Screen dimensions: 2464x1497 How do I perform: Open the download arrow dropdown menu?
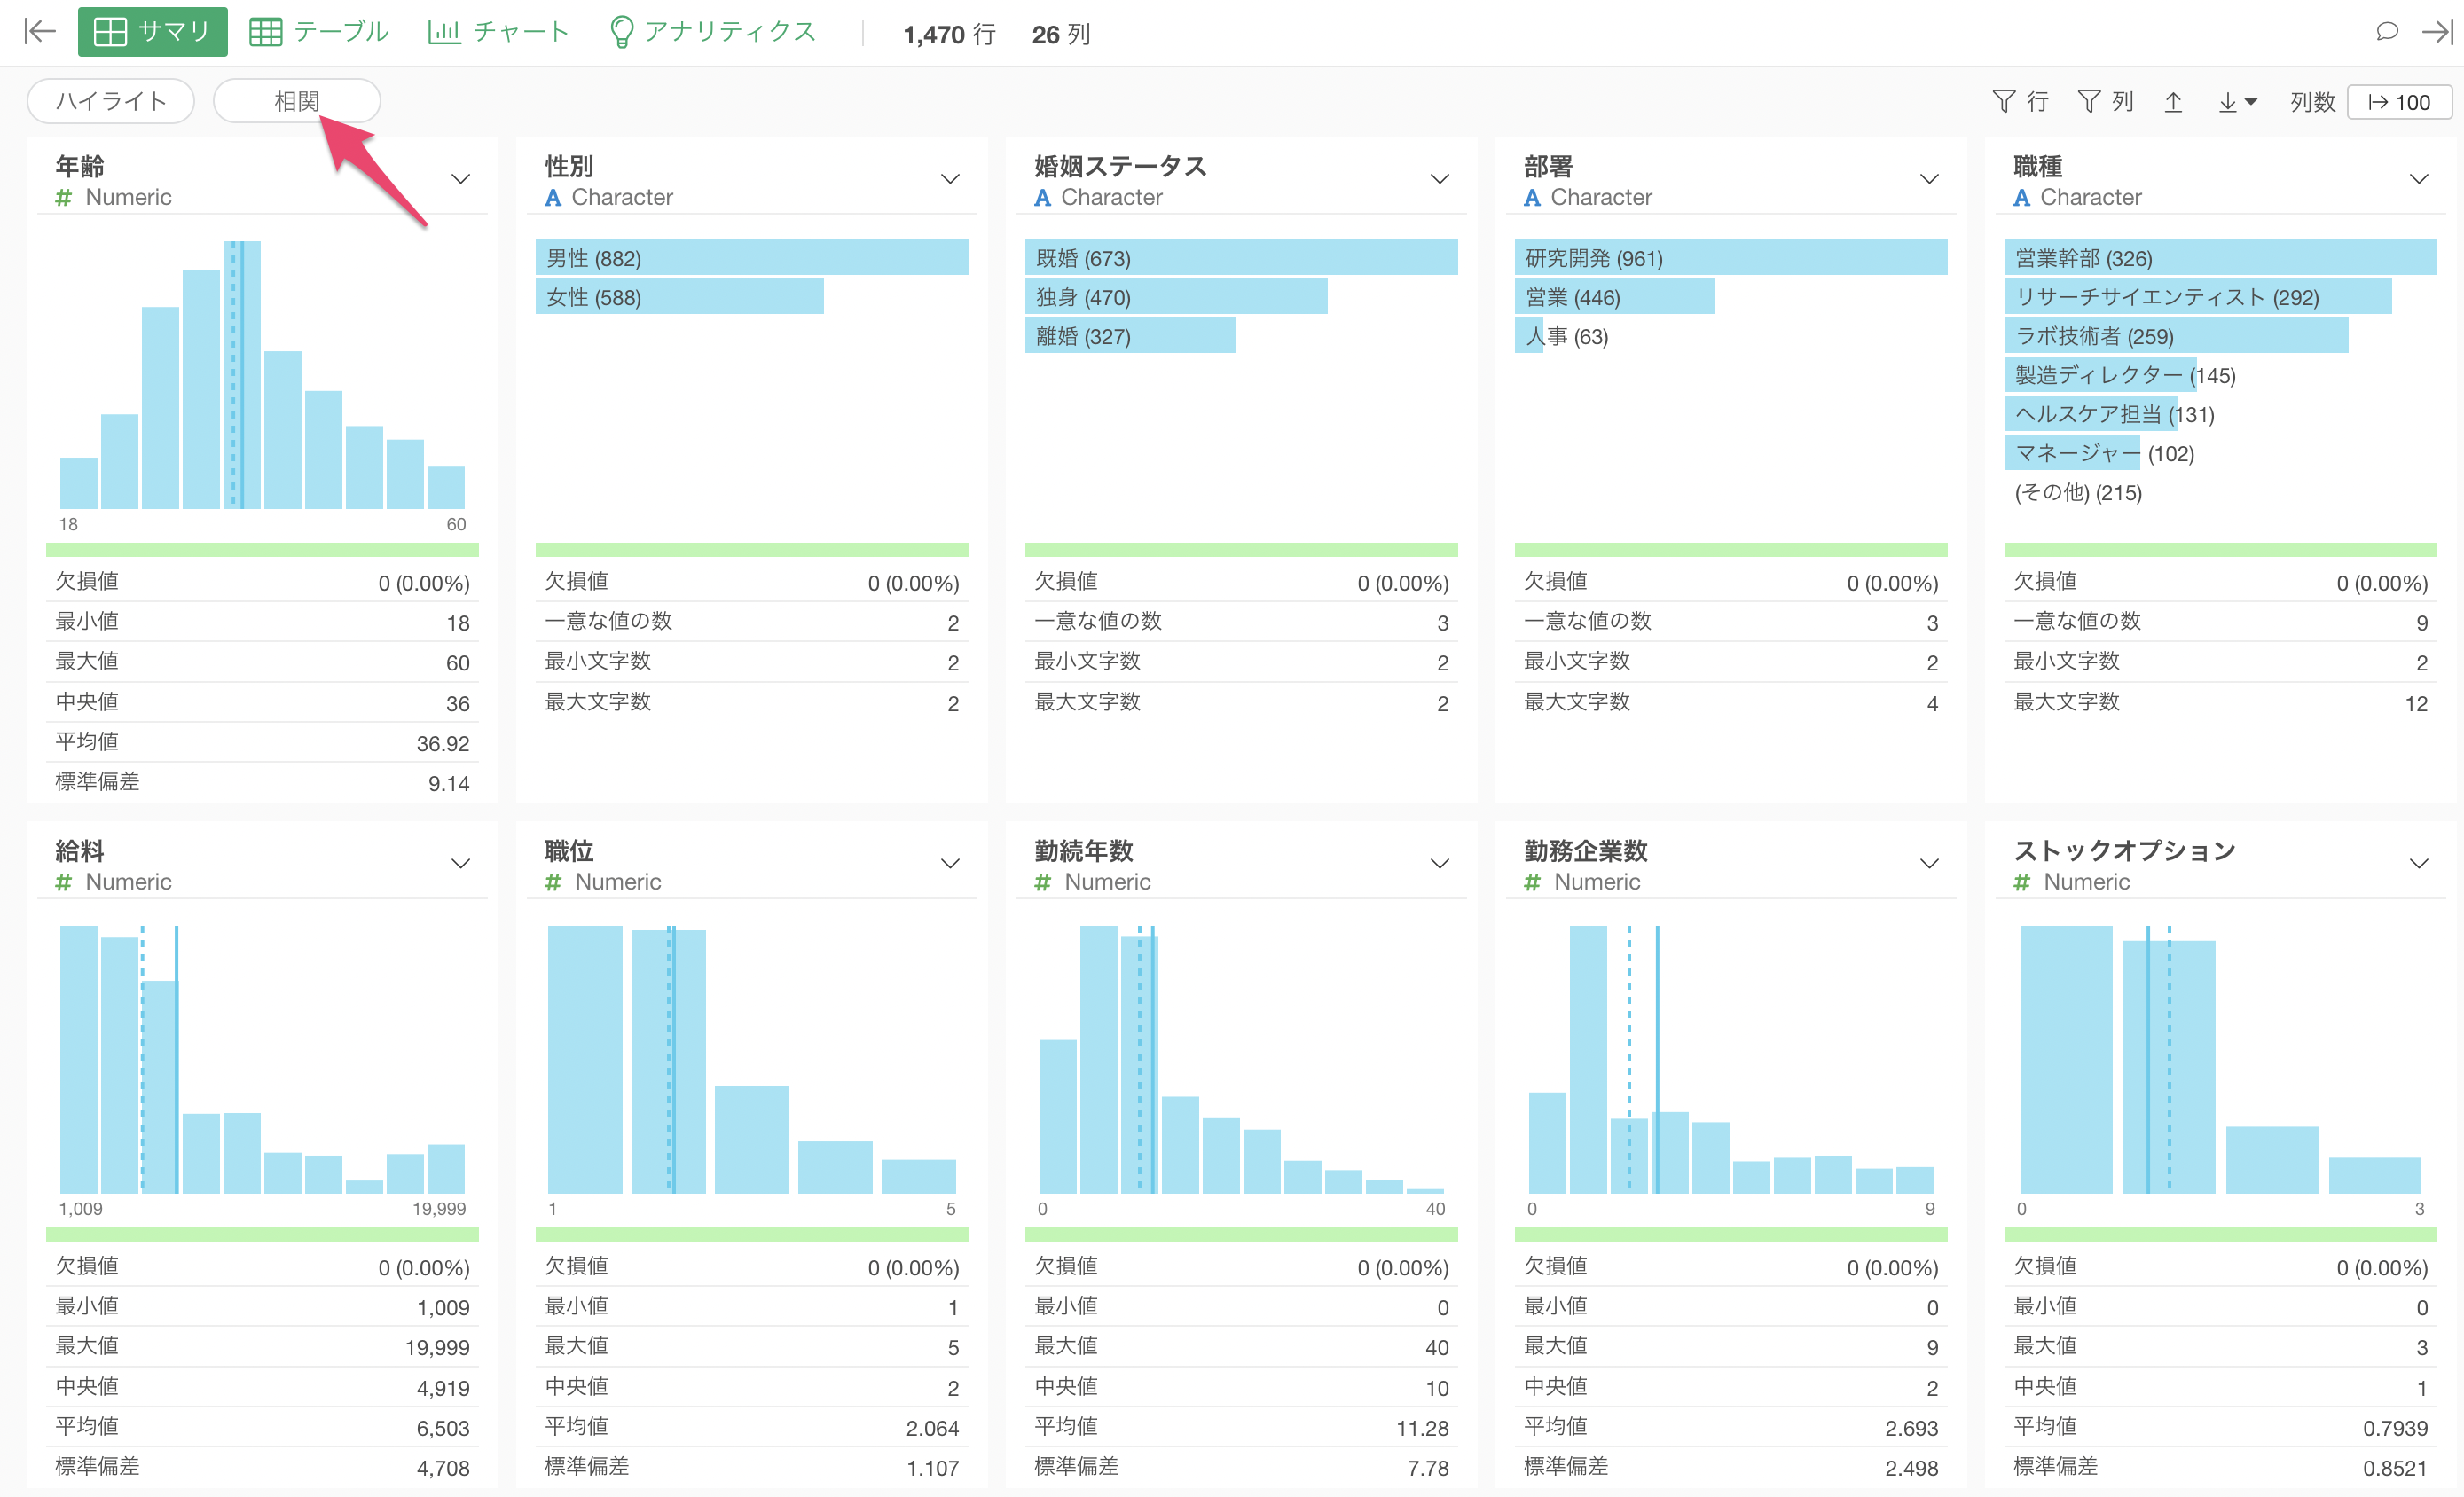tap(2238, 101)
